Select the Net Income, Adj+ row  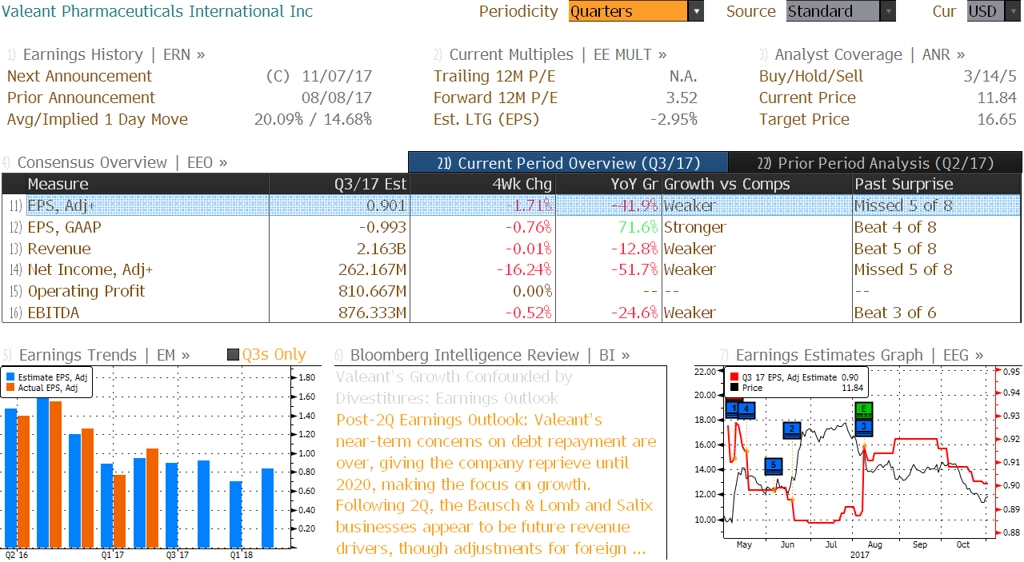[511, 270]
